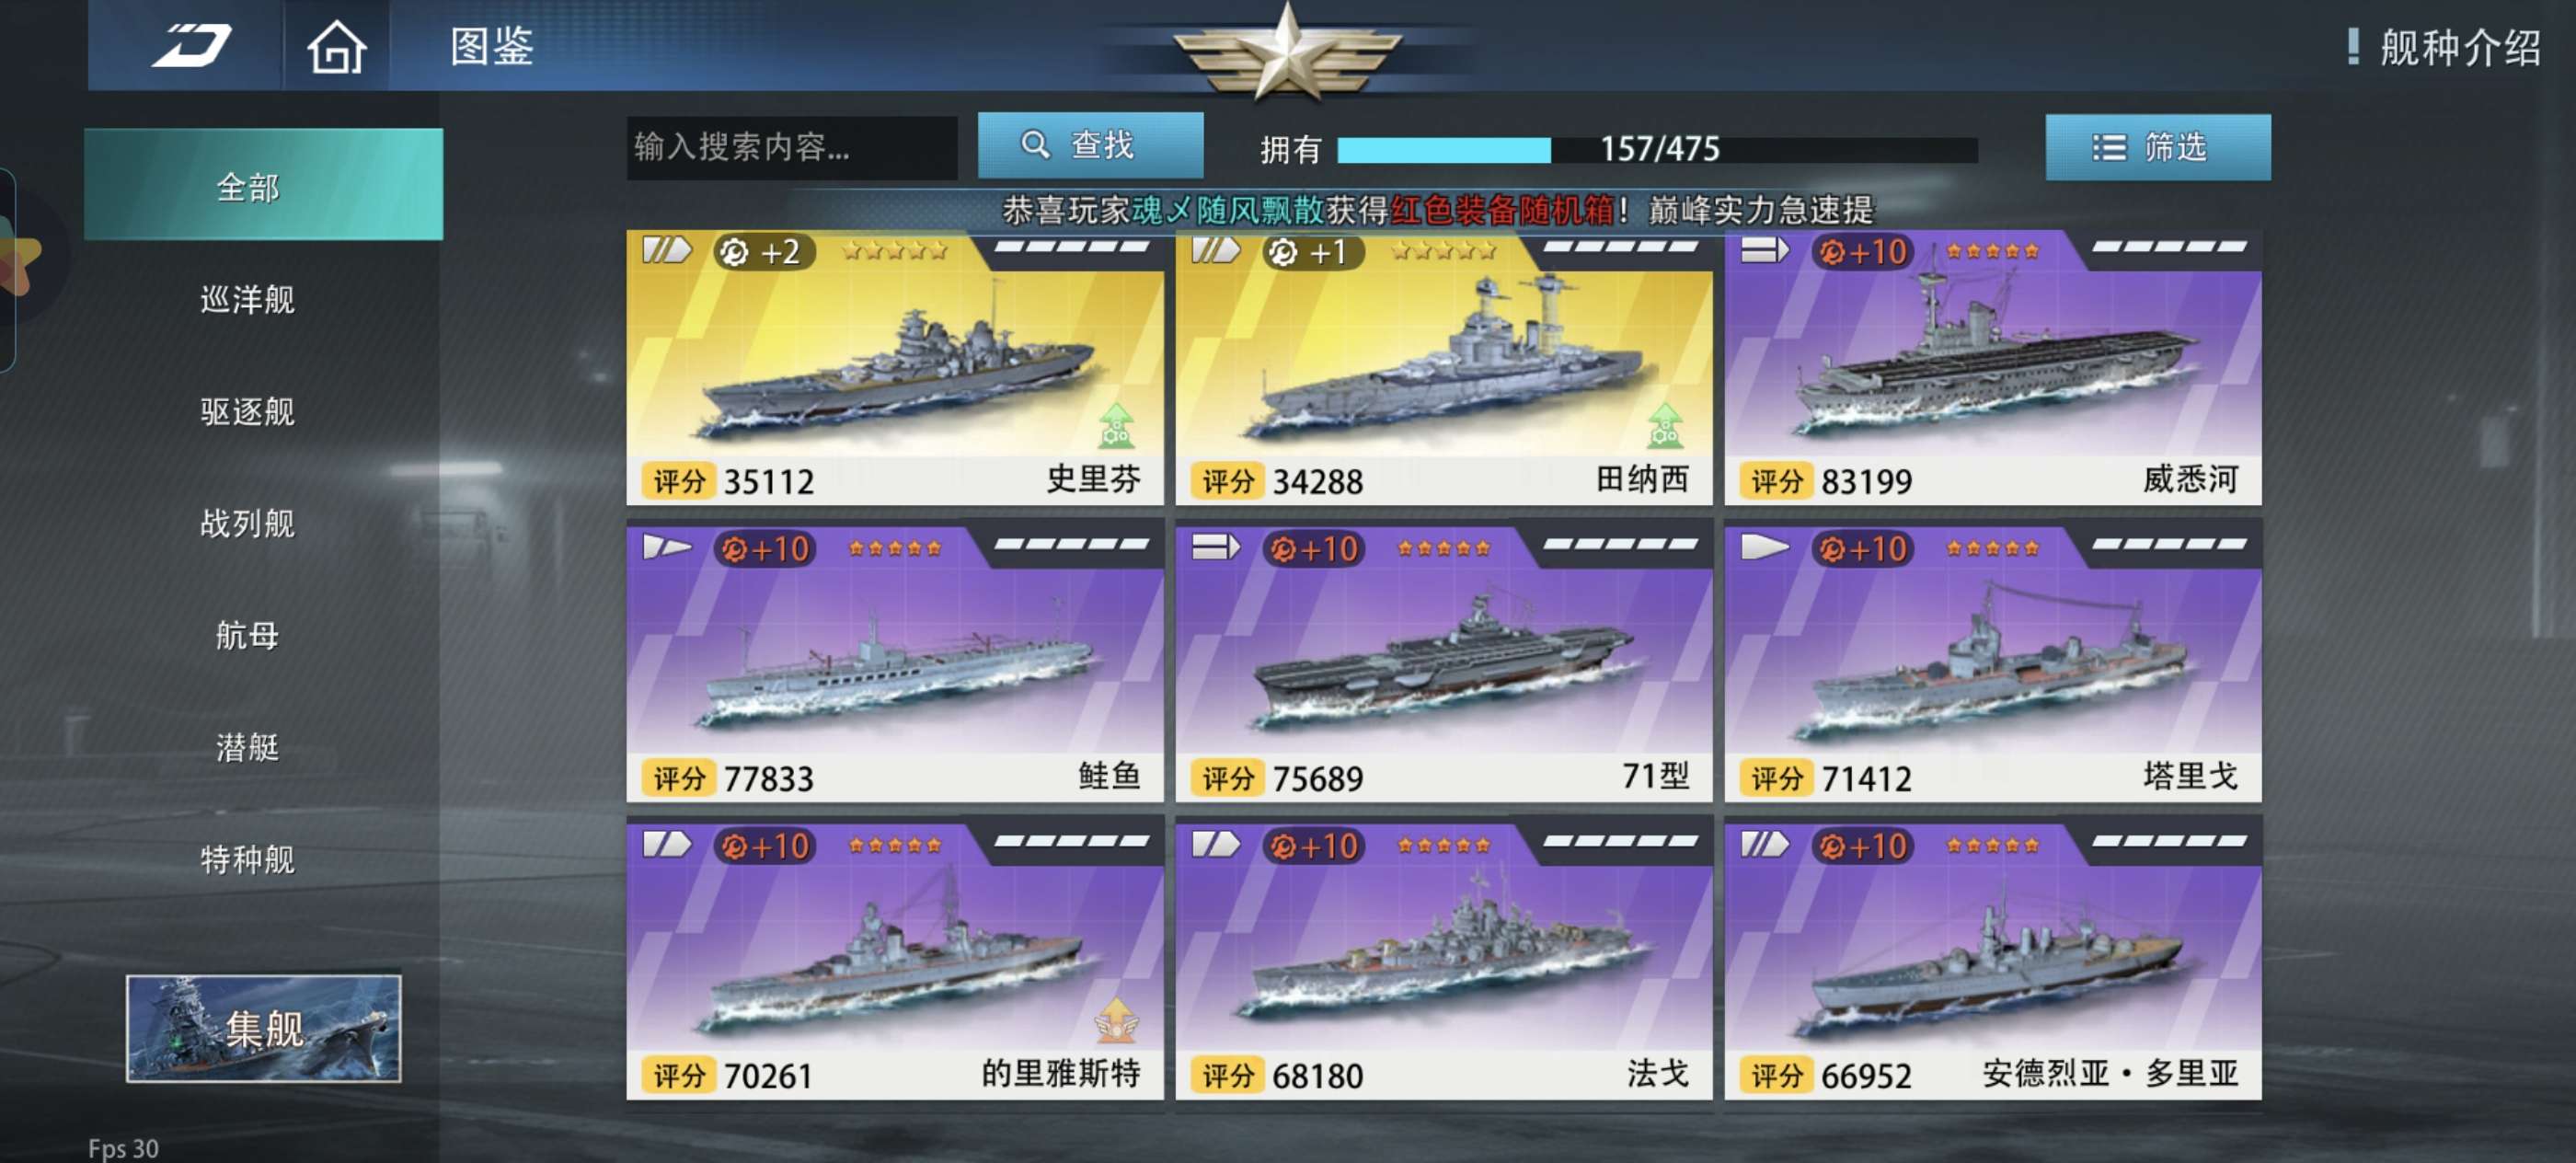Select the 航母 category
Screen dimensions: 2576x1163
coord(248,635)
